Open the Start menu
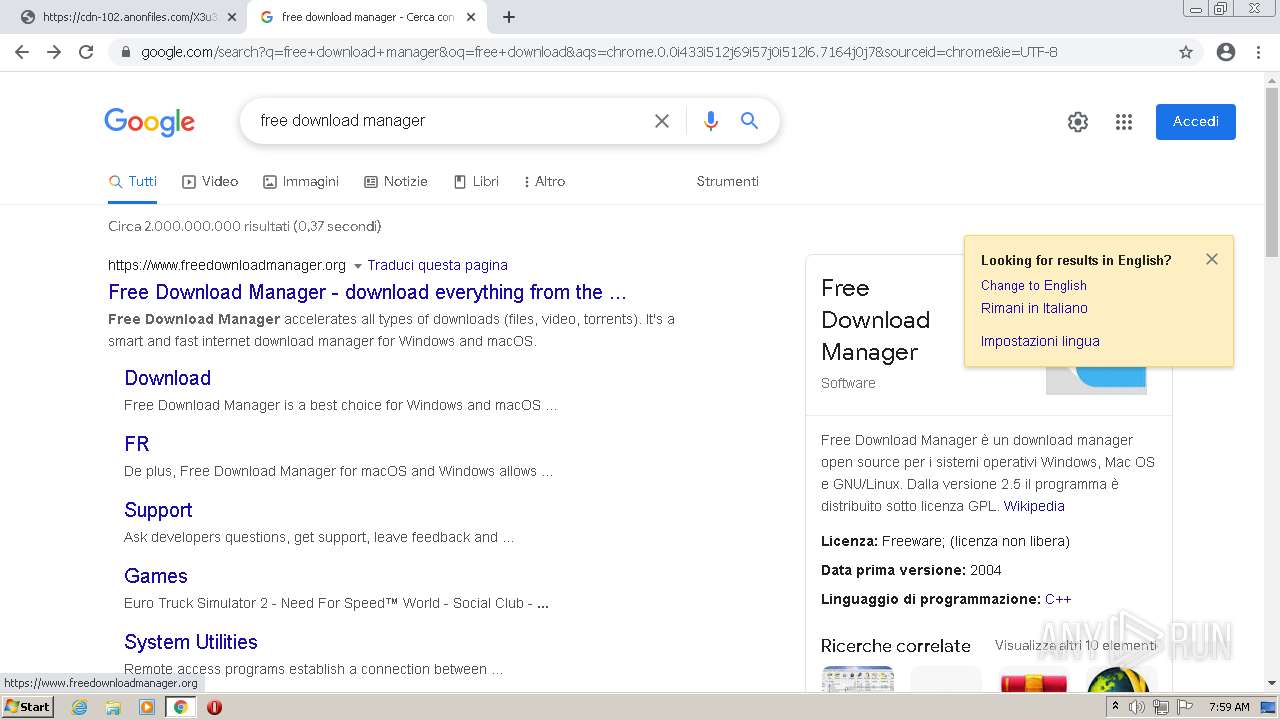Image resolution: width=1280 pixels, height=720 pixels. [28, 707]
